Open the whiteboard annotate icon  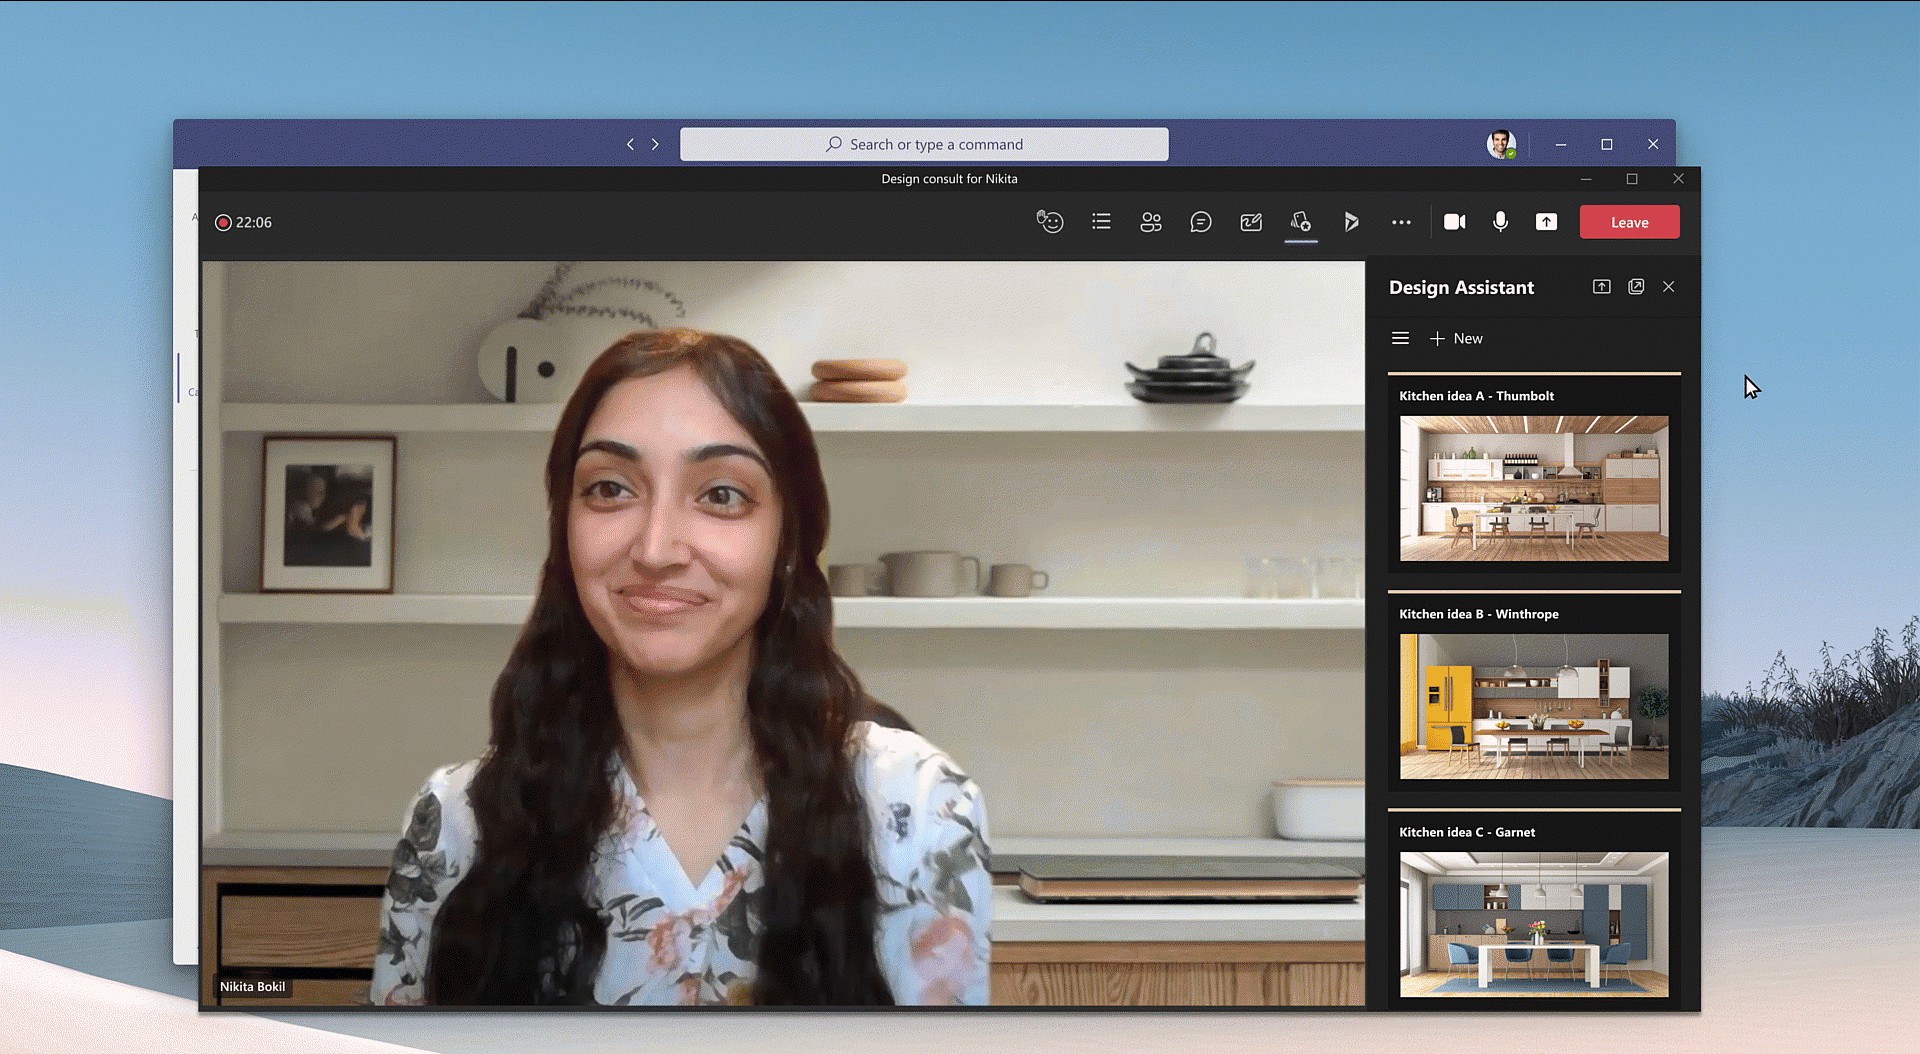click(x=1251, y=222)
